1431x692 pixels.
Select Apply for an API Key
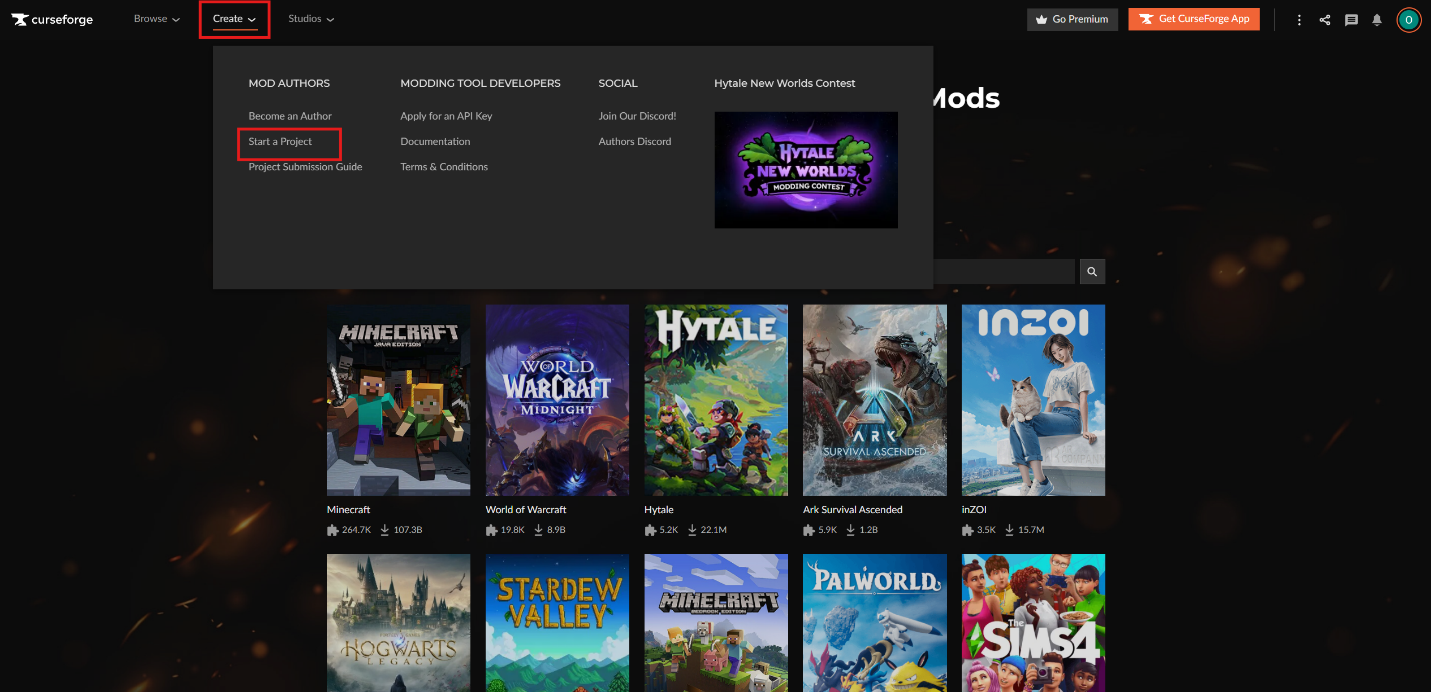coord(446,116)
